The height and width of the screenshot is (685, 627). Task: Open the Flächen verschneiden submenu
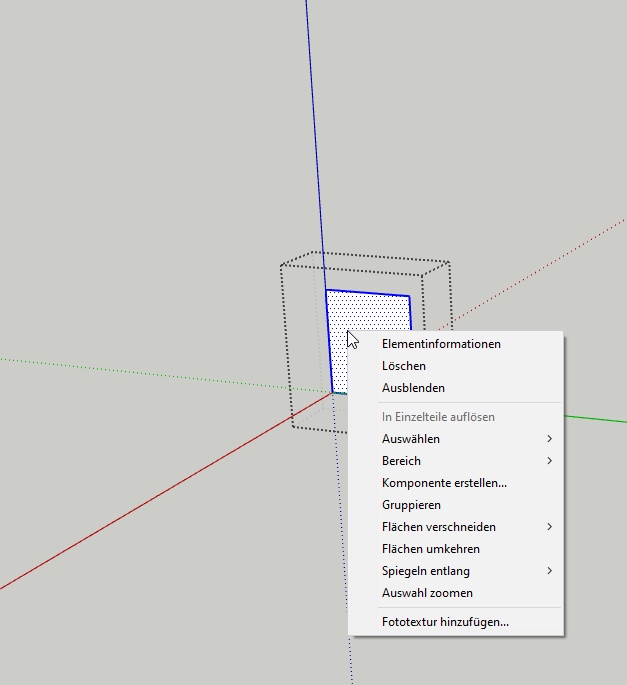click(x=438, y=527)
